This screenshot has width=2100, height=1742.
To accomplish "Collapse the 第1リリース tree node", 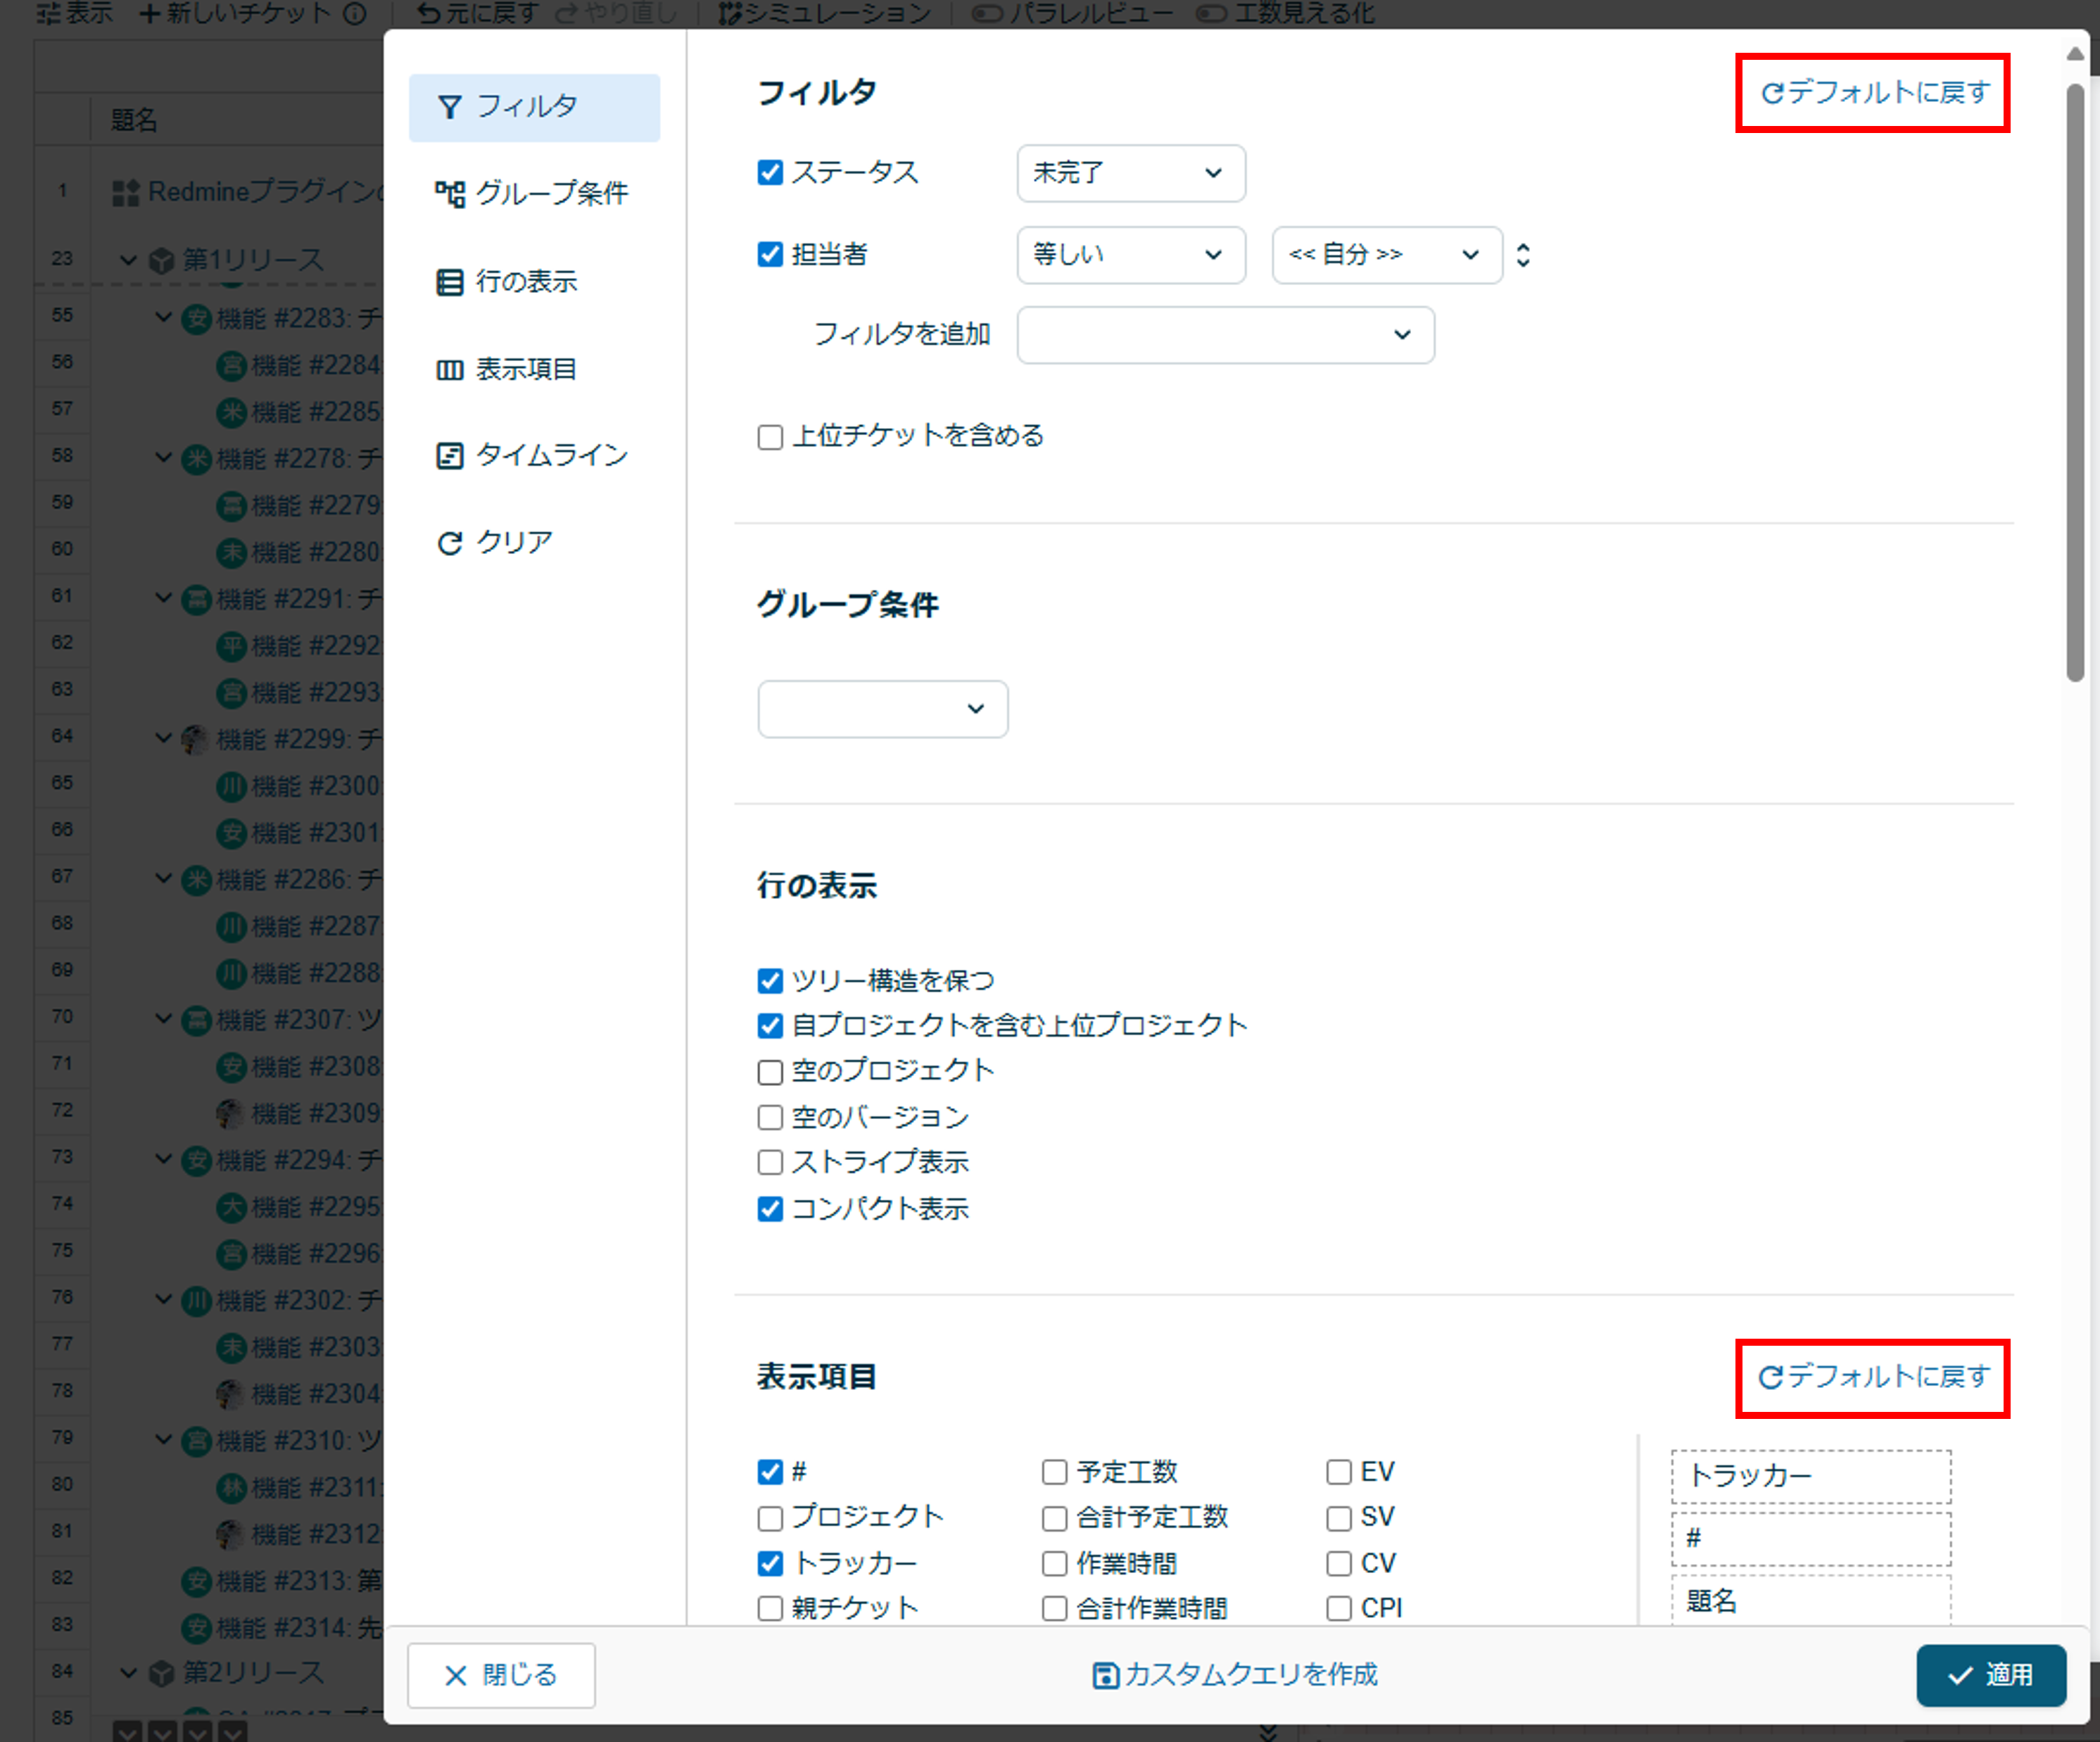I will pos(129,260).
